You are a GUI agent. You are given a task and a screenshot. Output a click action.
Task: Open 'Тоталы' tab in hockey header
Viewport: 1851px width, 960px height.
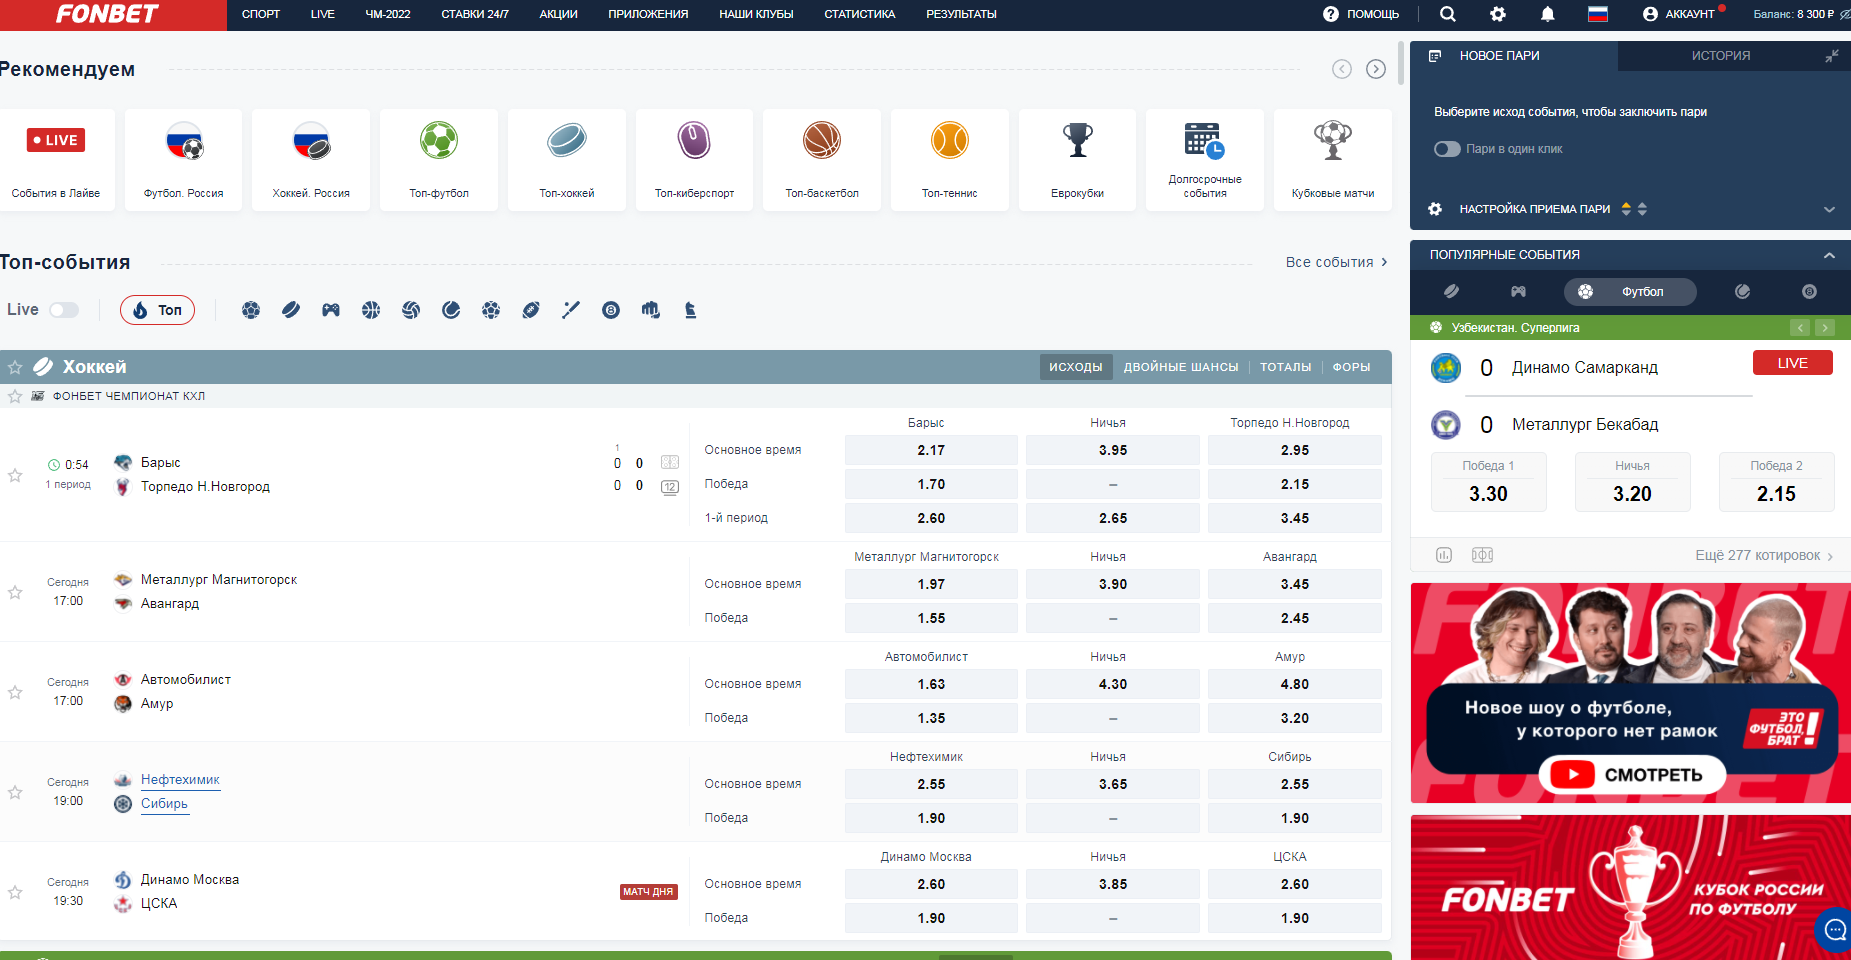(1285, 367)
